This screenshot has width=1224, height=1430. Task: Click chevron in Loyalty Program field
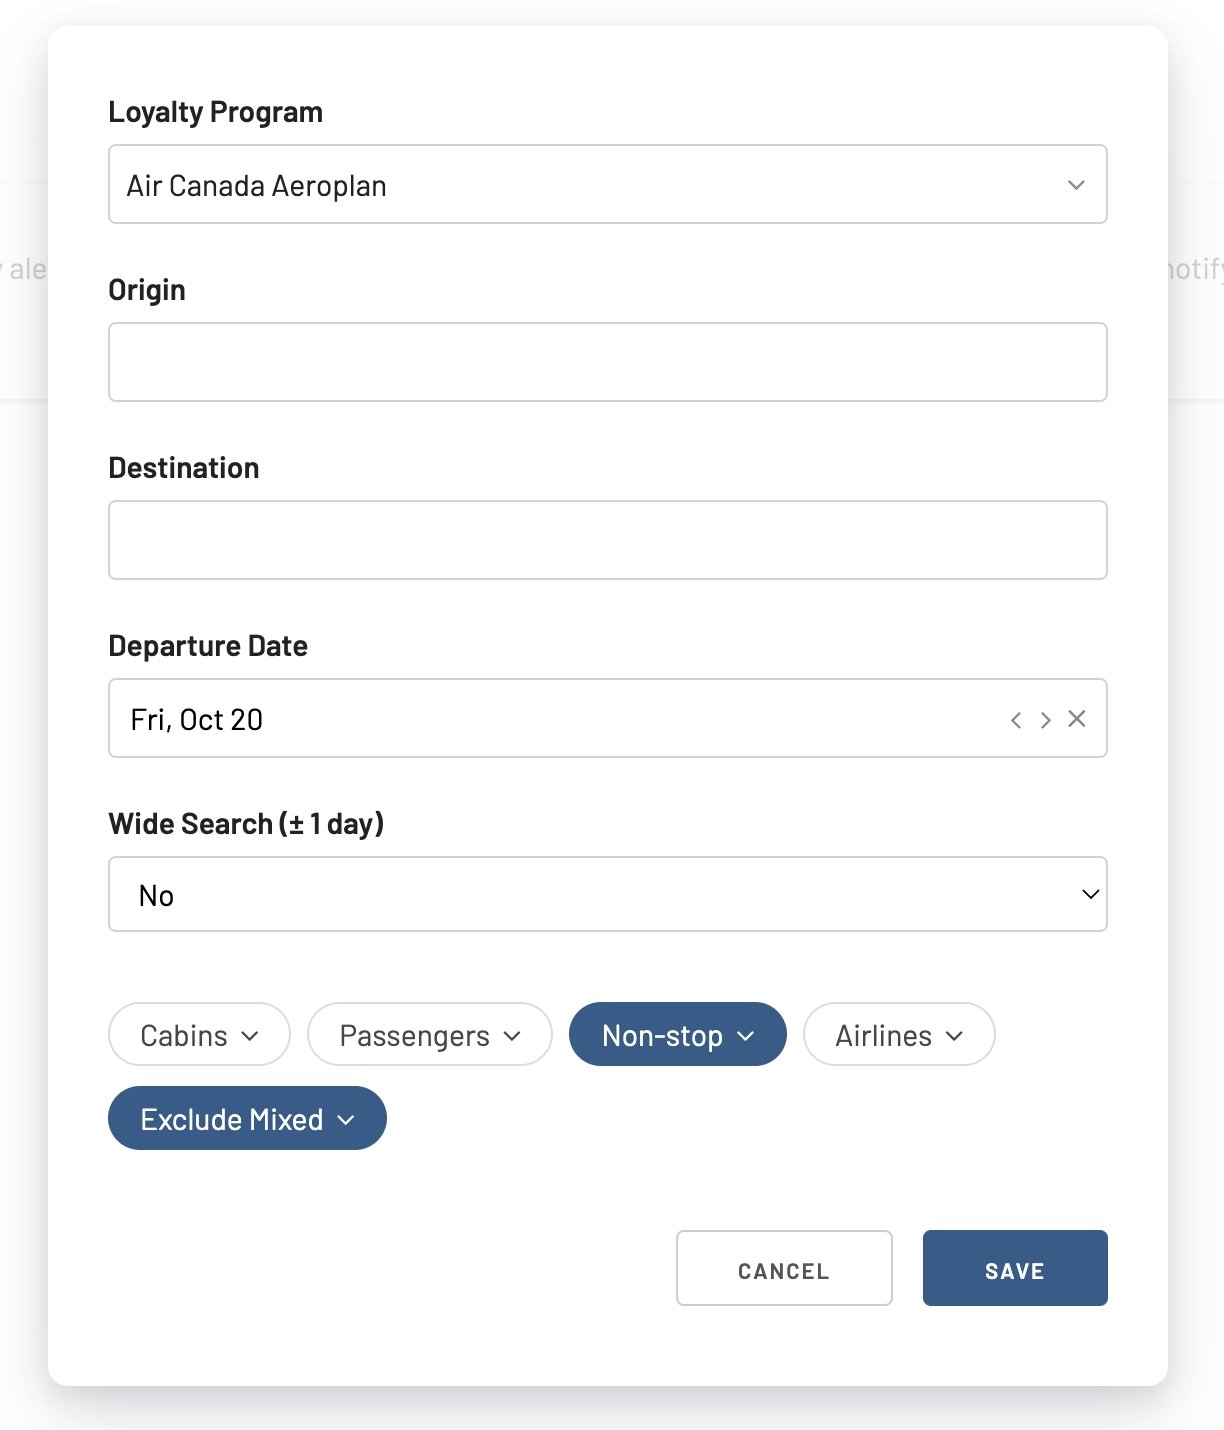click(x=1076, y=185)
